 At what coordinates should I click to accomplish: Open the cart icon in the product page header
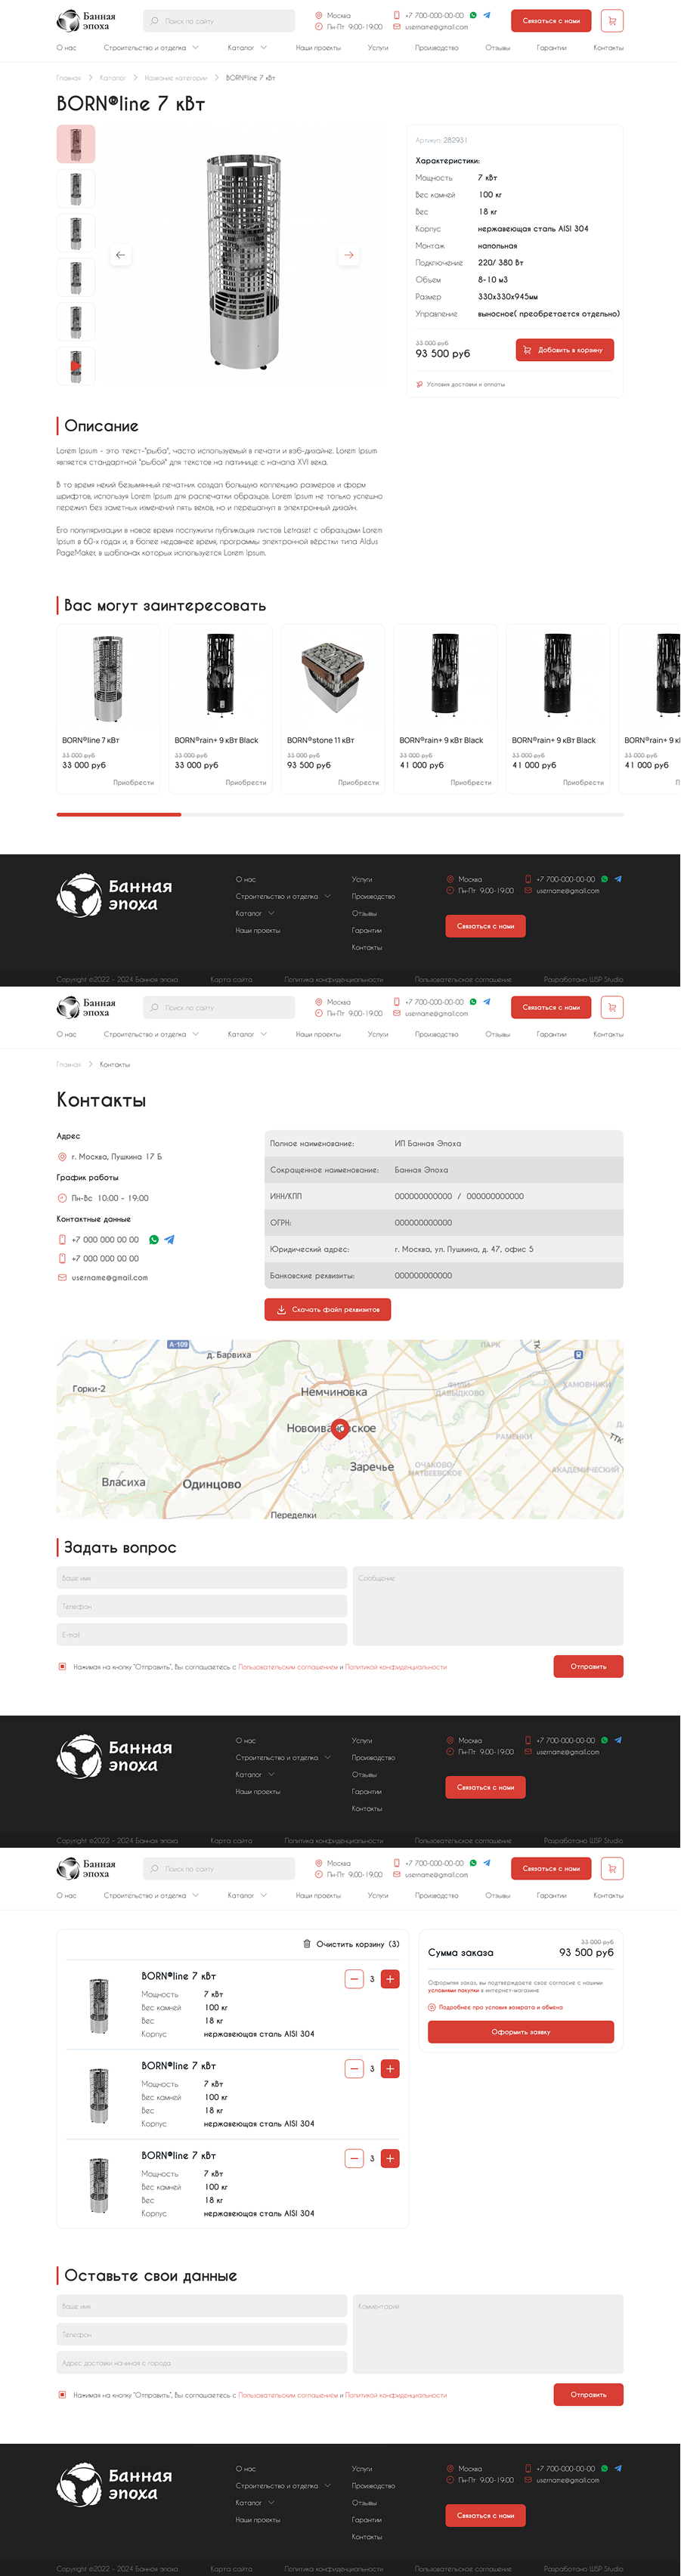[x=612, y=20]
